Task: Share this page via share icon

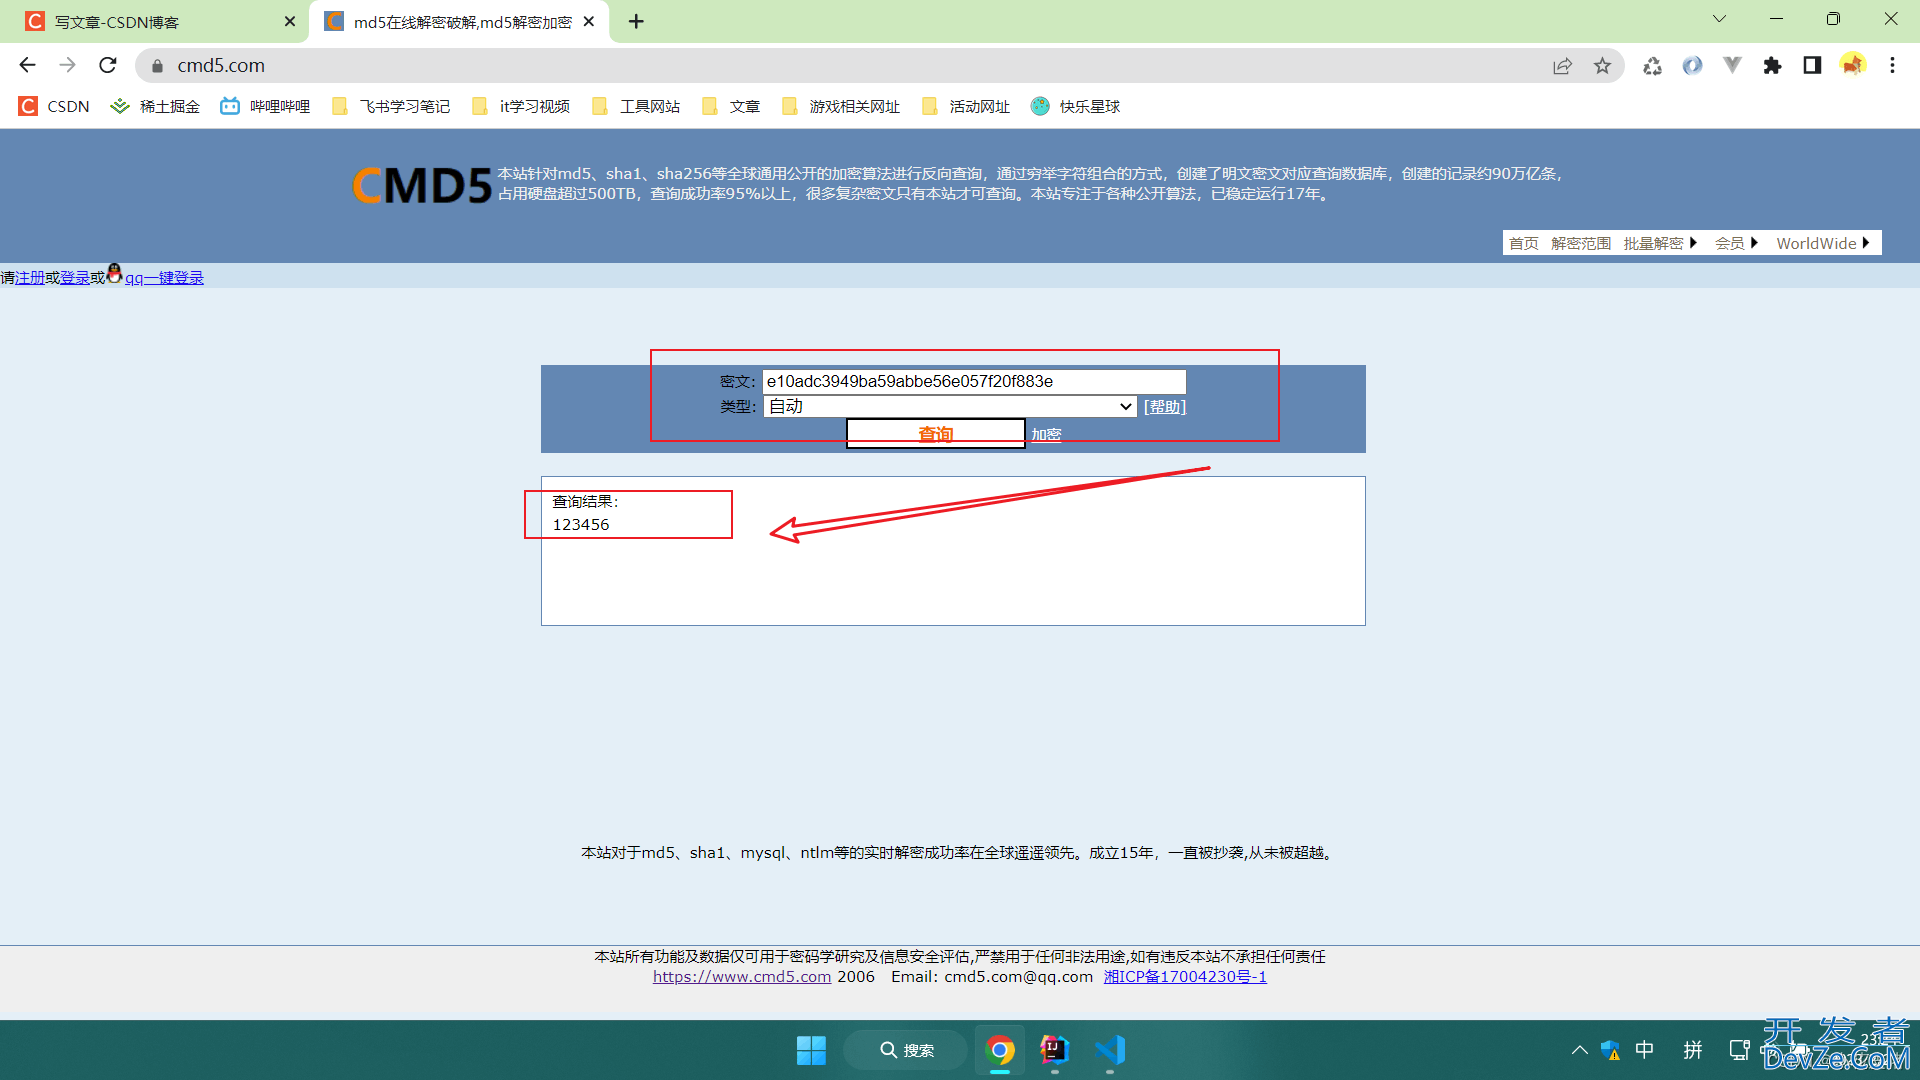Action: pyautogui.click(x=1562, y=66)
